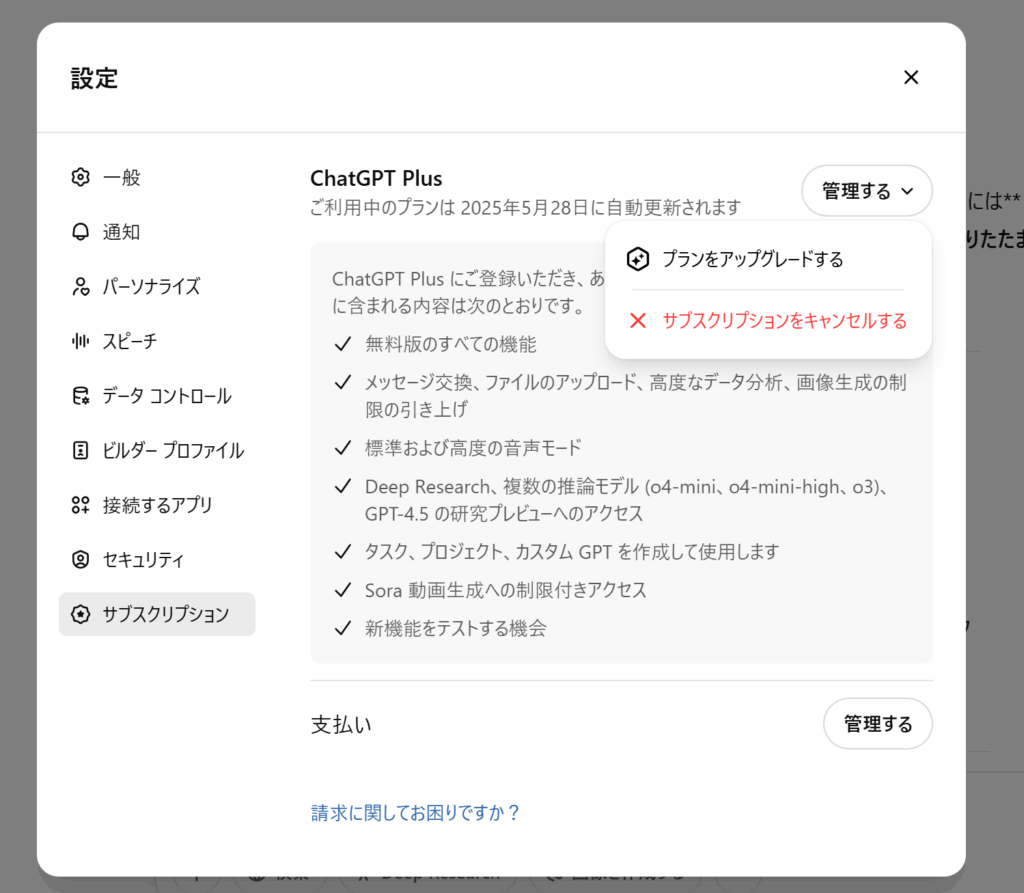Open the パーソナライズ tab
This screenshot has width=1024, height=893.
click(157, 286)
